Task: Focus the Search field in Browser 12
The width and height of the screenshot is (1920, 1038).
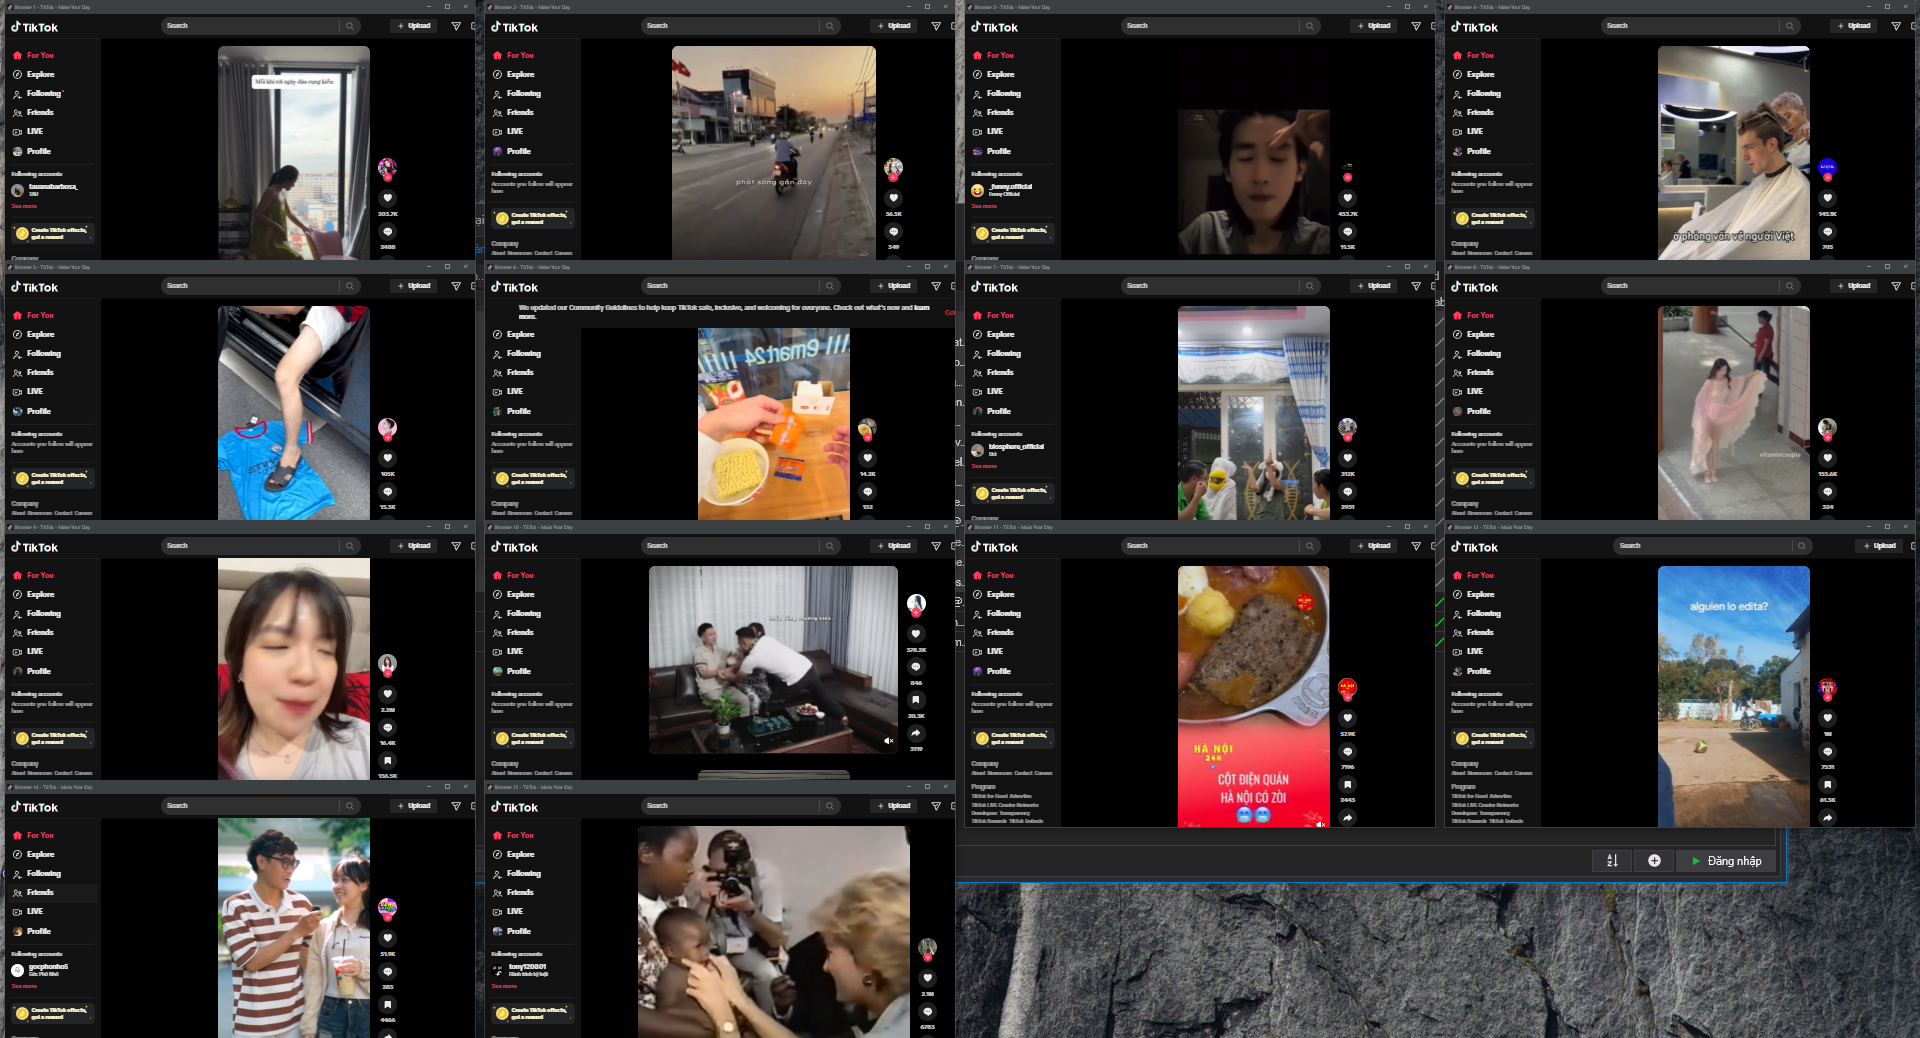Action: tap(1700, 546)
